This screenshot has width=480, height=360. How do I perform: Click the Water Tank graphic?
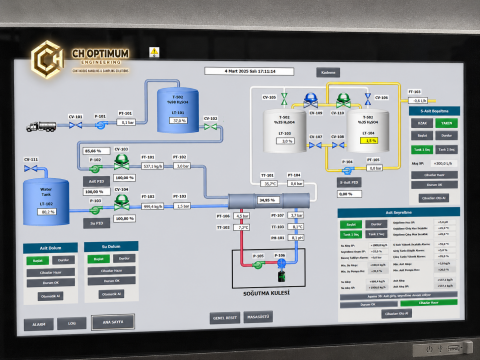pyautogui.click(x=46, y=201)
